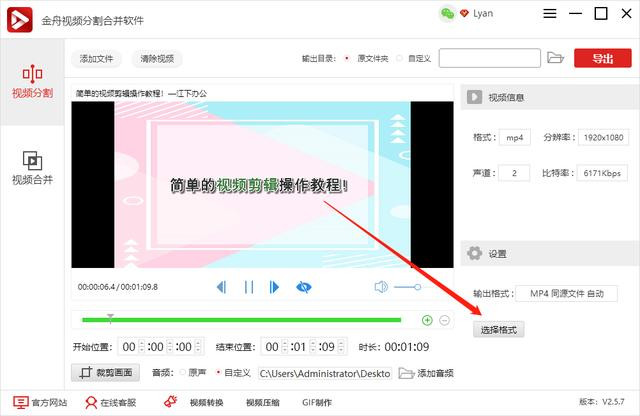This screenshot has width=640, height=416.
Task: Click the megaphone icon in bottom bar
Action: click(x=170, y=402)
